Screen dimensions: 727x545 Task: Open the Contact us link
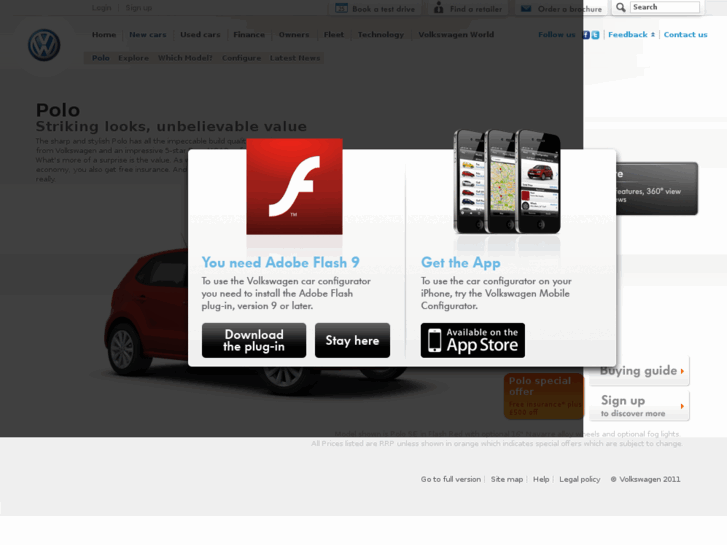[x=685, y=35]
